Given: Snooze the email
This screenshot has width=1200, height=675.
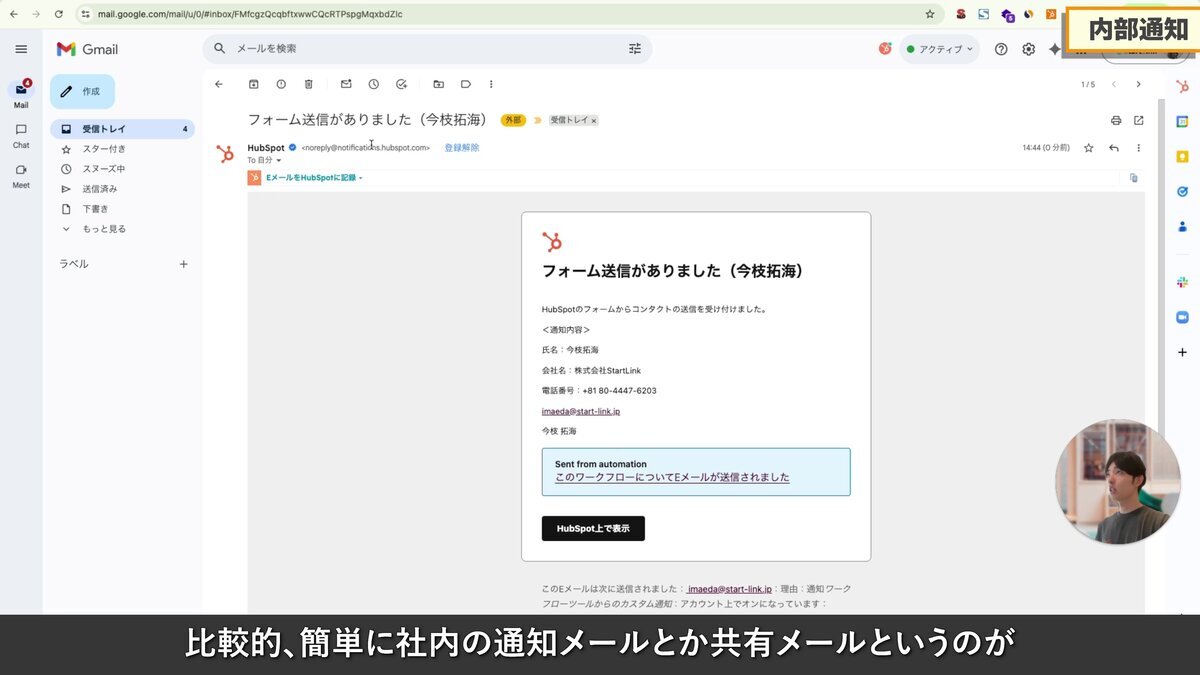Looking at the screenshot, I should point(371,84).
